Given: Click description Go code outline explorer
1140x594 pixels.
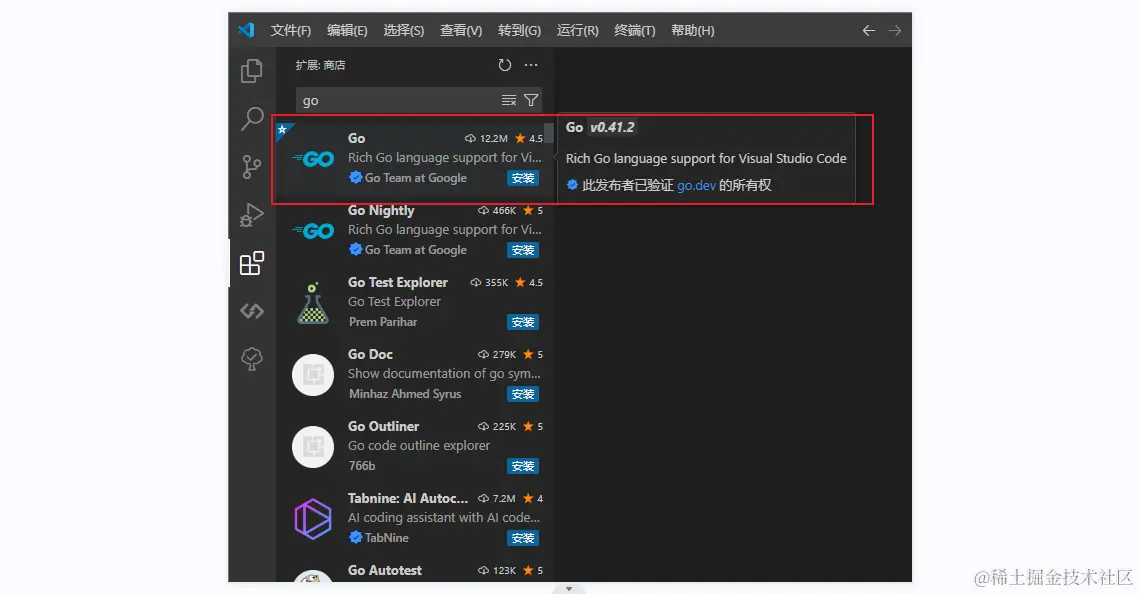Looking at the screenshot, I should pos(419,446).
